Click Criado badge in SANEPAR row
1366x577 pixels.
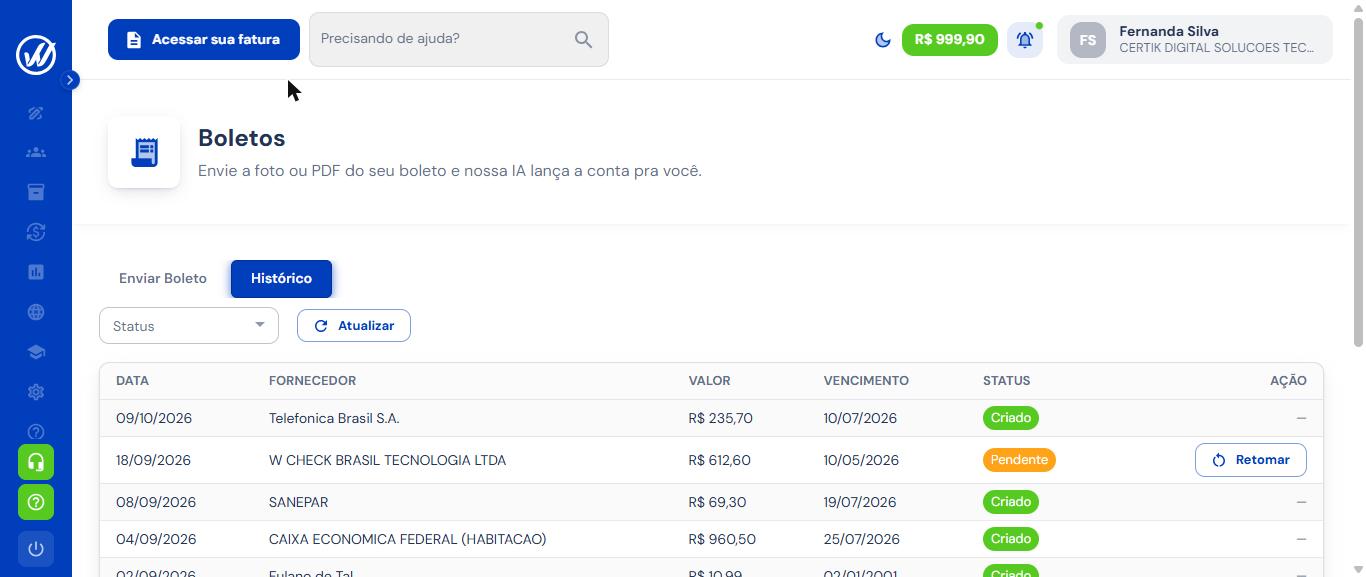(1011, 502)
